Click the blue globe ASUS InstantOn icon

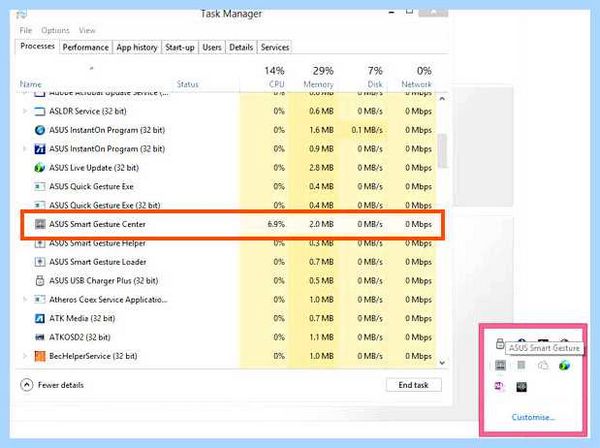pyautogui.click(x=40, y=130)
